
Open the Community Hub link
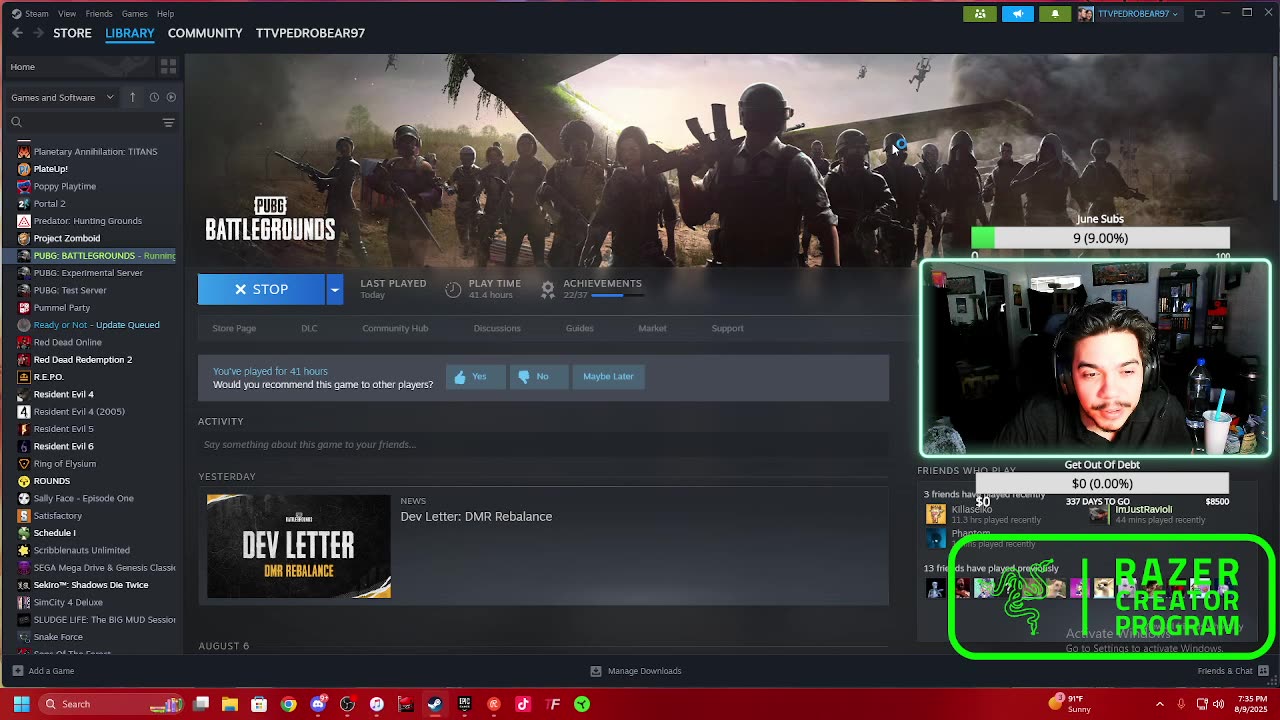coord(395,328)
